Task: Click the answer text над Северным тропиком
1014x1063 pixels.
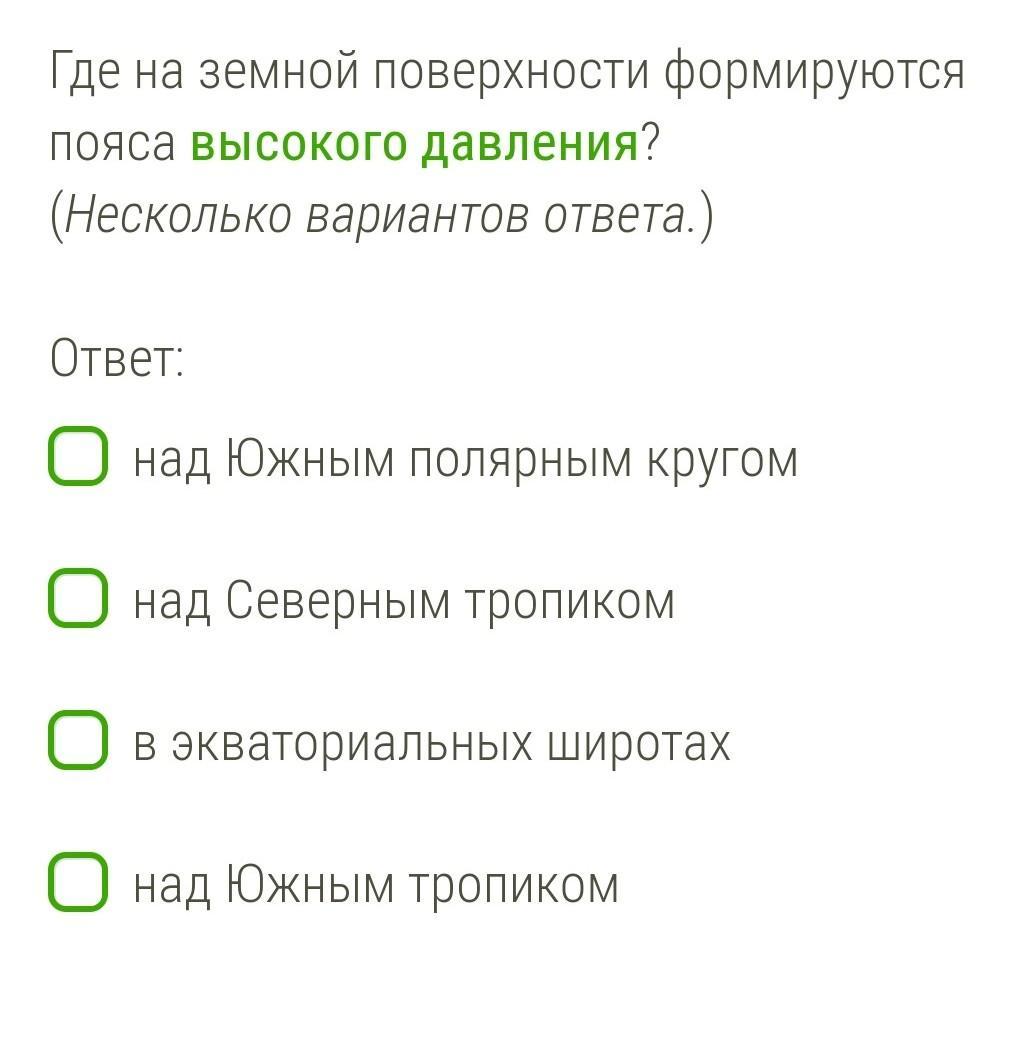Action: coord(404,601)
